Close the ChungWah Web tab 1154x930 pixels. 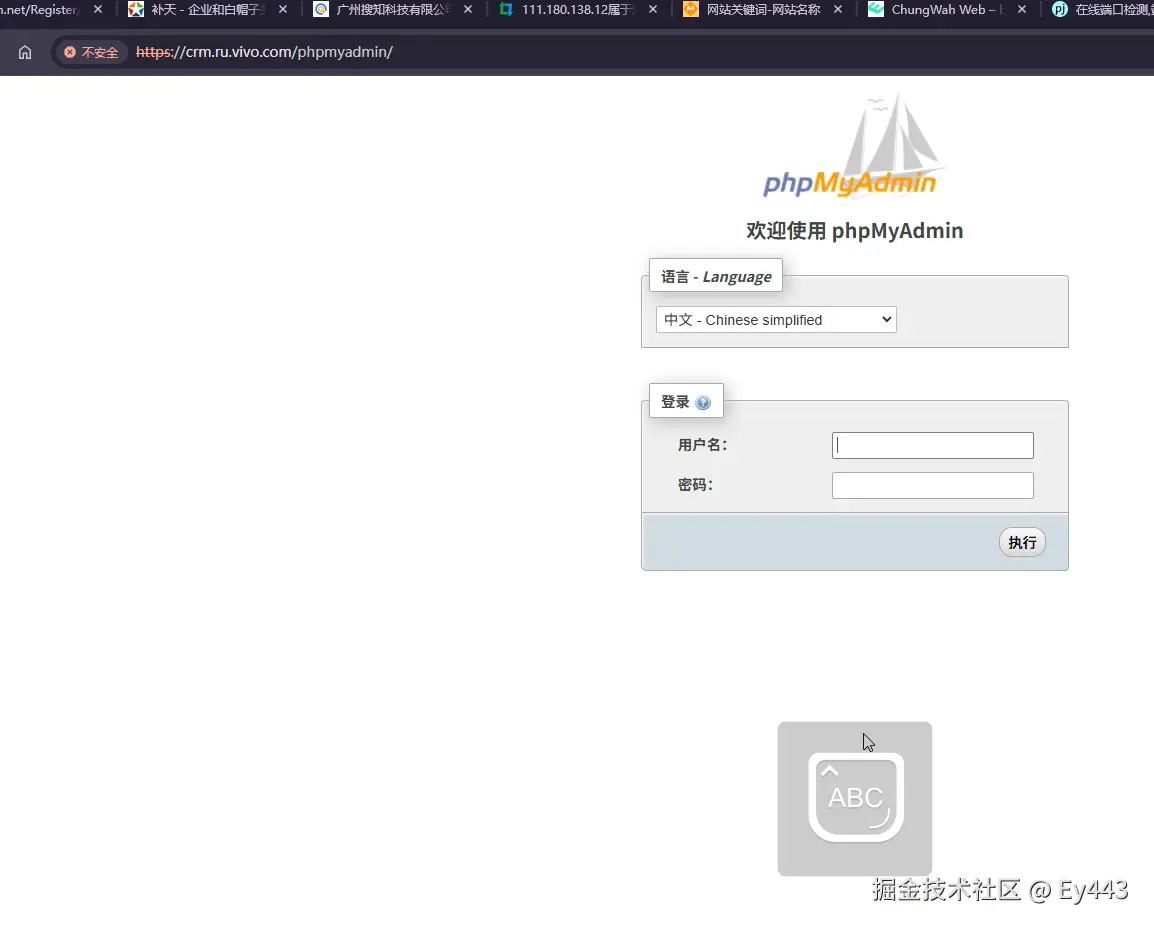(1022, 10)
